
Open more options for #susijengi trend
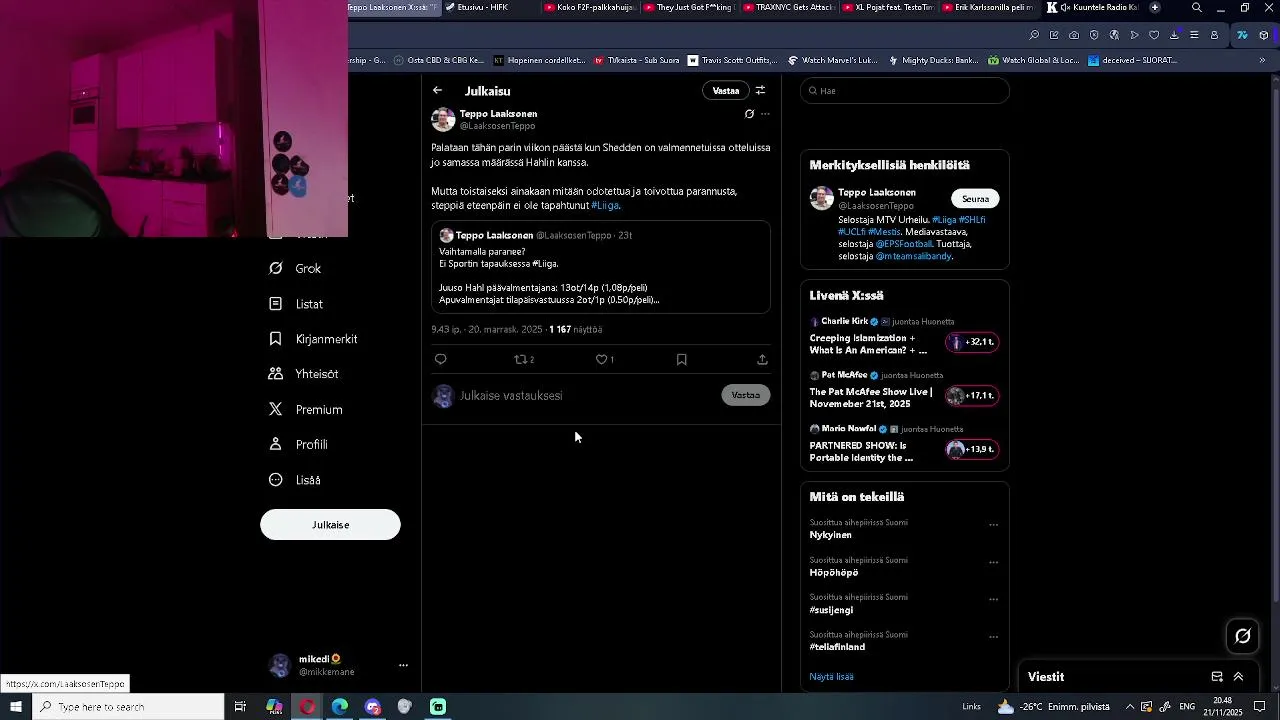993,599
